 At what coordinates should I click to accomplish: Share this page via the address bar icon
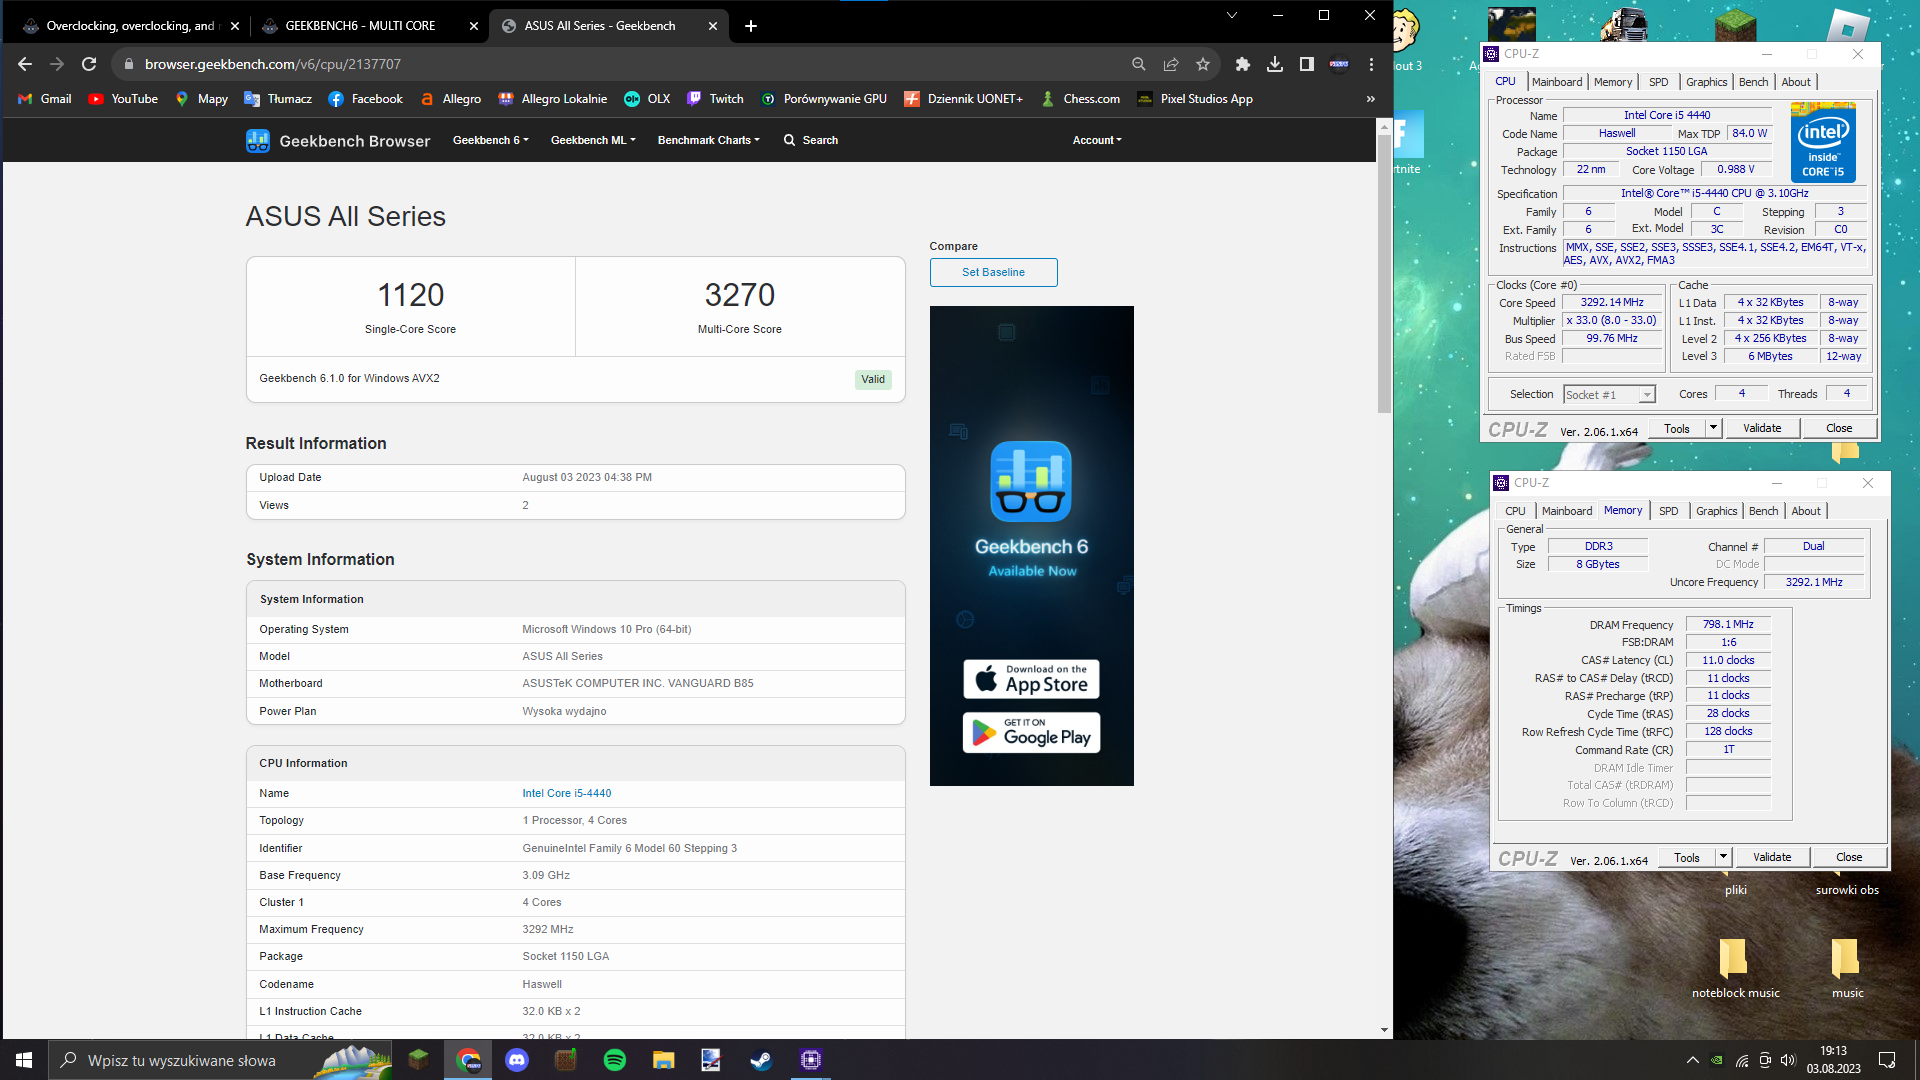[1171, 64]
